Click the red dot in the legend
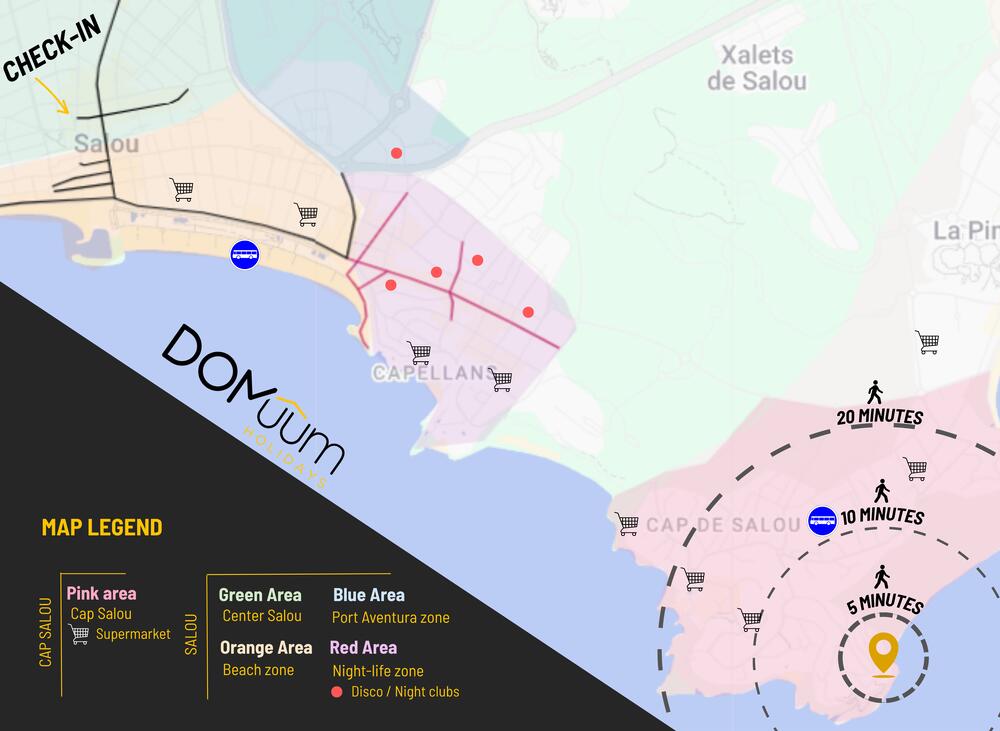The height and width of the screenshot is (731, 1000). point(337,692)
